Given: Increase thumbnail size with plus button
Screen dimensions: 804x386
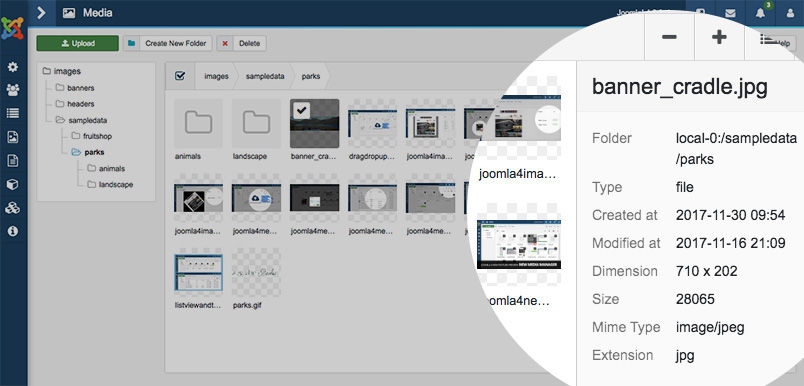Looking at the screenshot, I should click(x=719, y=37).
